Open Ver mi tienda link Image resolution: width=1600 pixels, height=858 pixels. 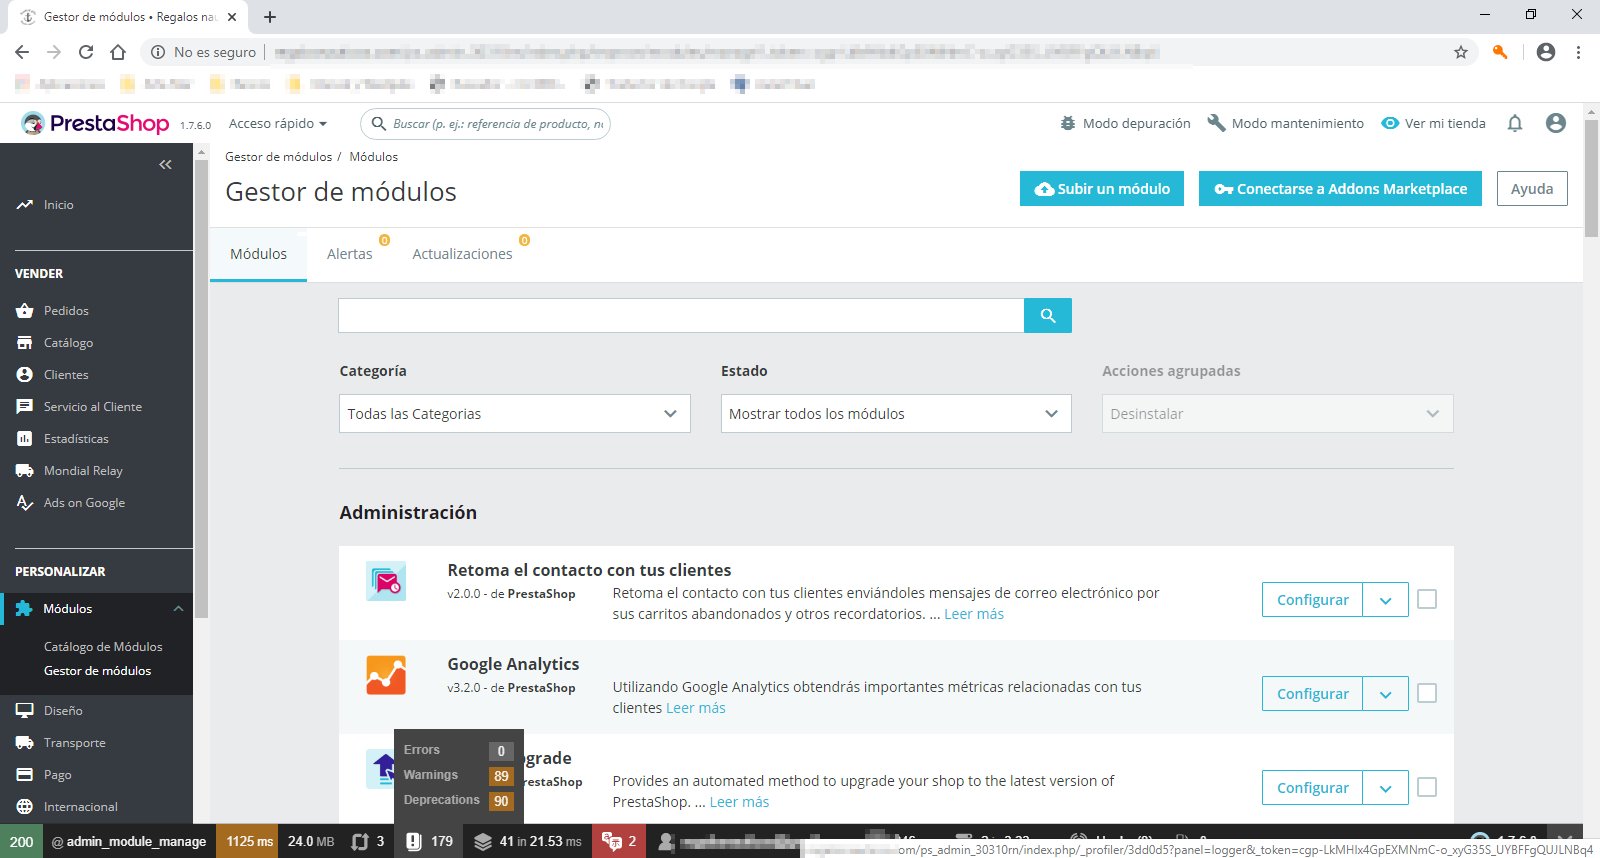point(1434,123)
